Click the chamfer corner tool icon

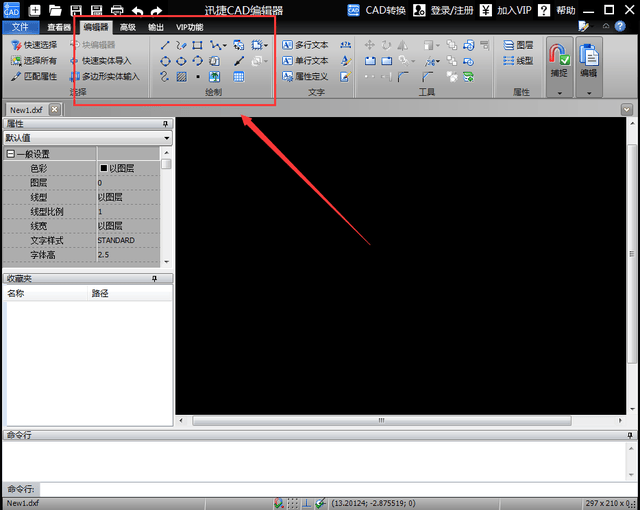tap(427, 76)
